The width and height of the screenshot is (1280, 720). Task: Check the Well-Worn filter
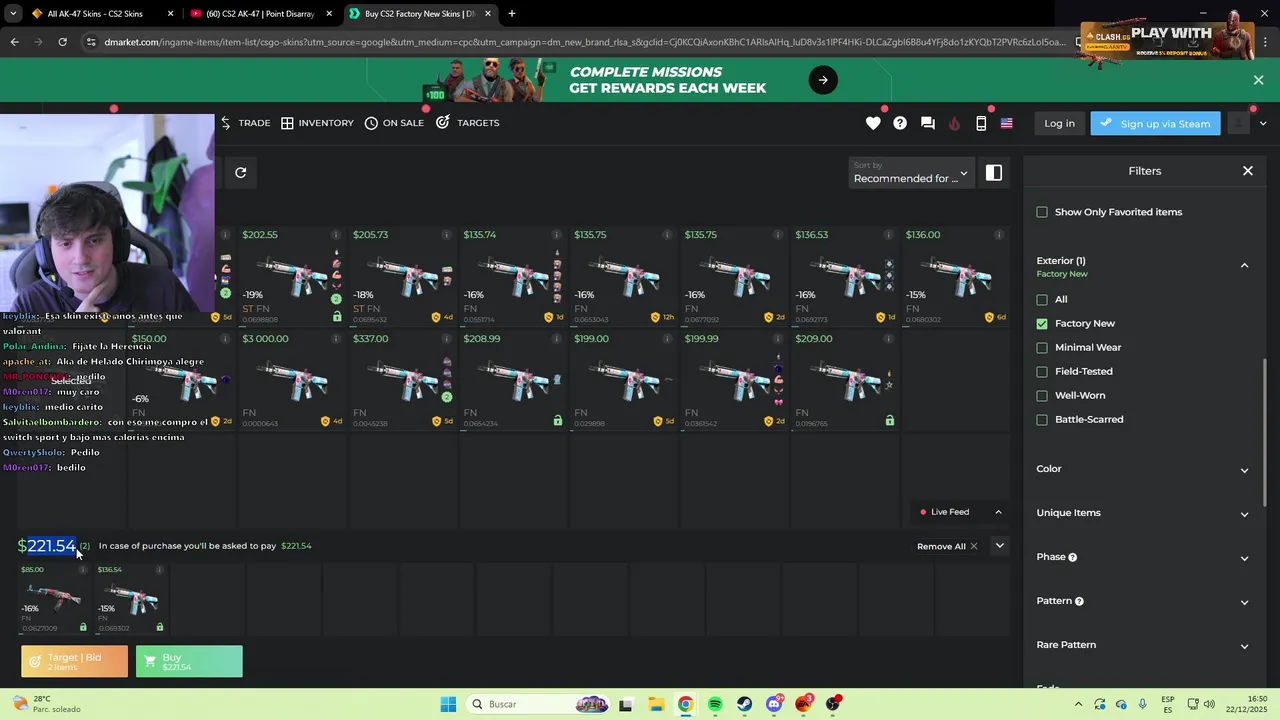coord(1042,395)
